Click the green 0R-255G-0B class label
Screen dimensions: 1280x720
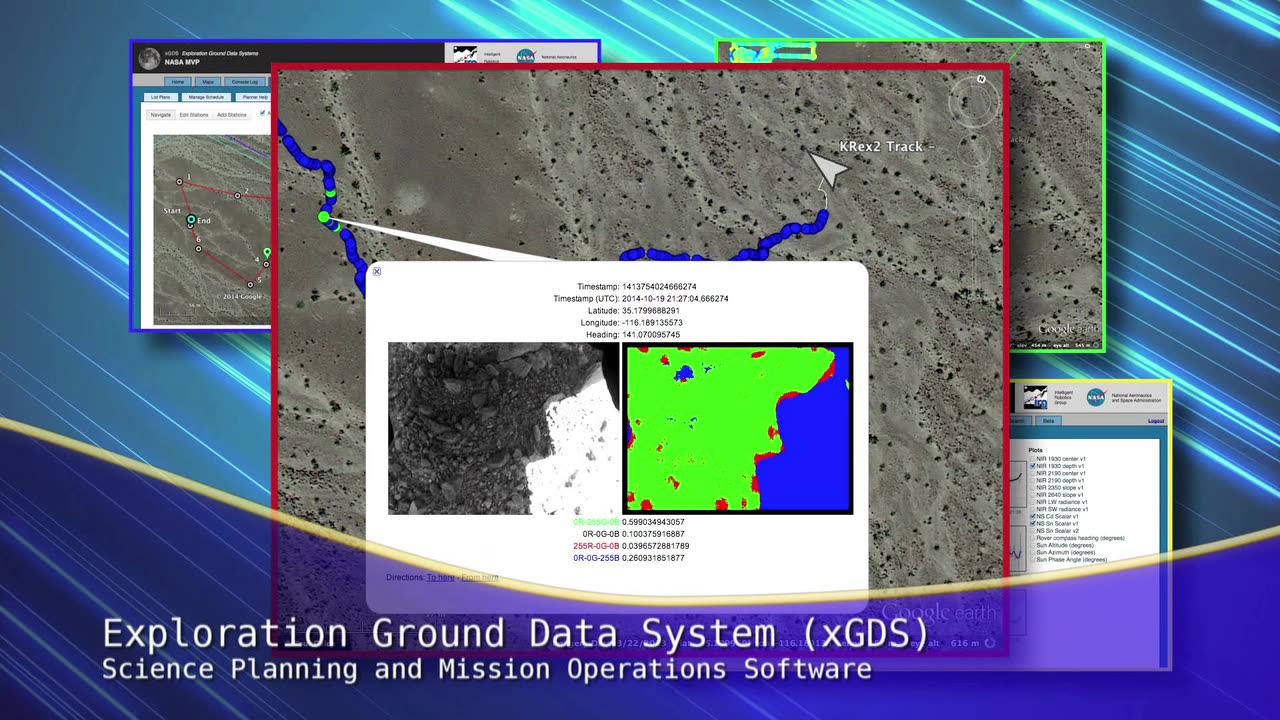[x=596, y=522]
